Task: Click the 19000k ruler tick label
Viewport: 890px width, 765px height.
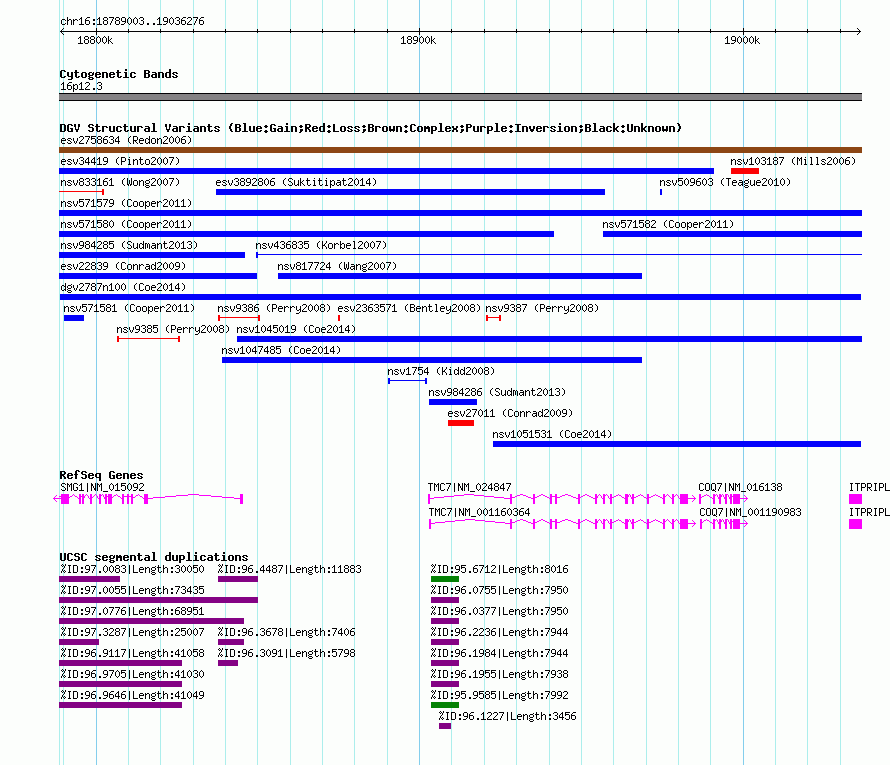Action: coord(741,40)
